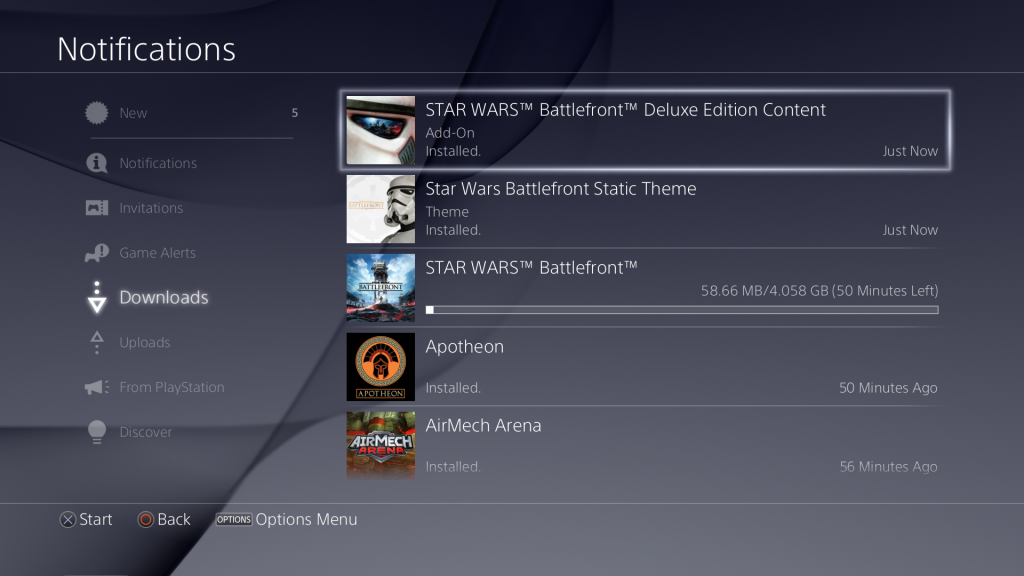Click the new notifications count 5
This screenshot has height=576, width=1024.
(295, 113)
